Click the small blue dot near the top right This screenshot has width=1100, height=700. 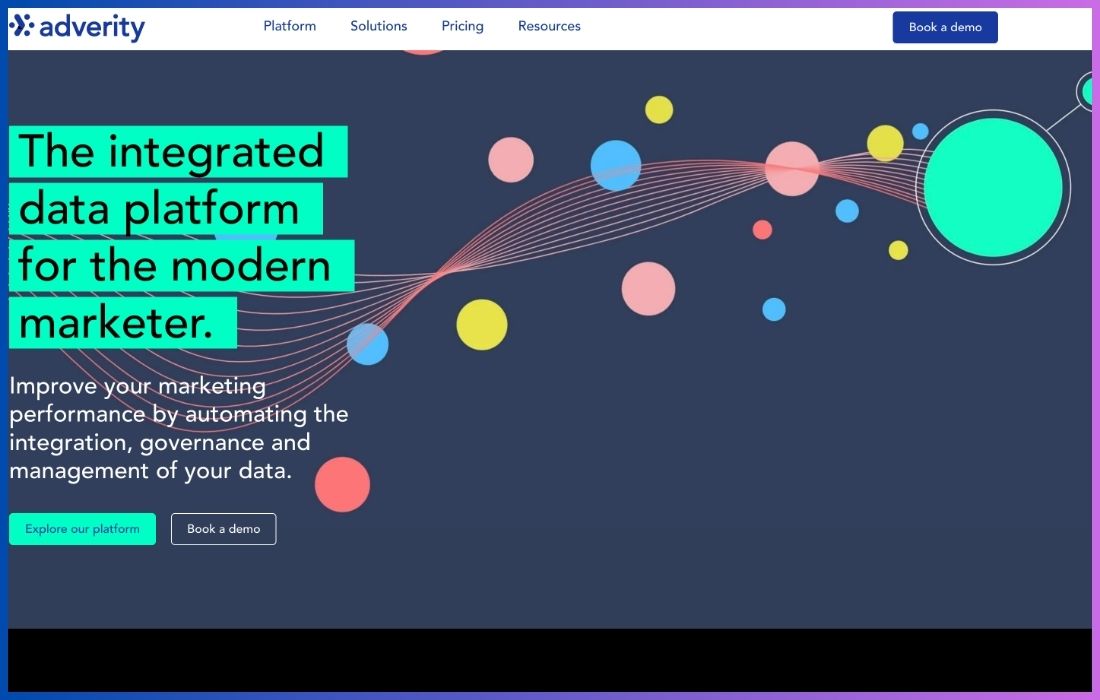tap(920, 130)
